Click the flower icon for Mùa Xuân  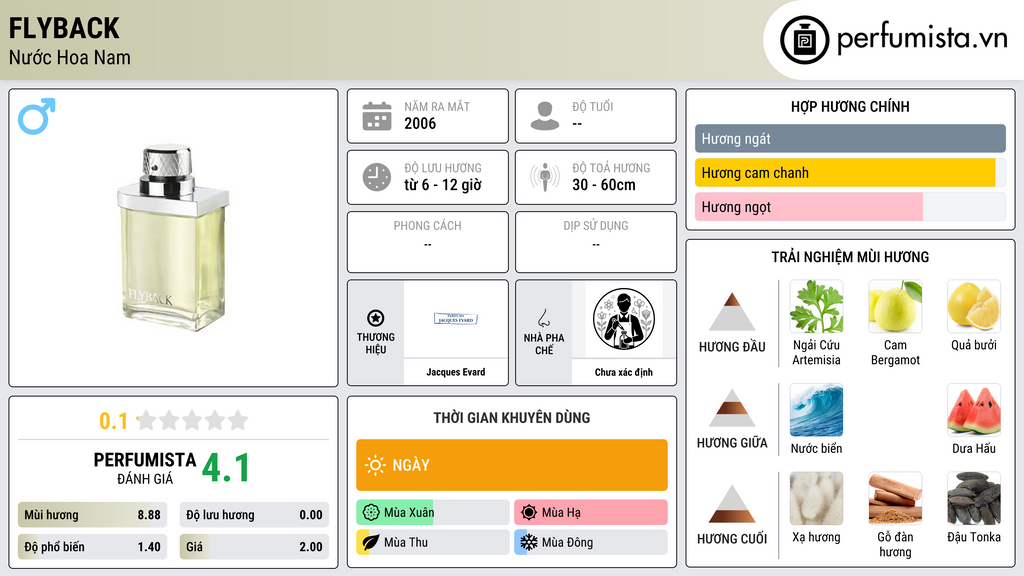371,513
